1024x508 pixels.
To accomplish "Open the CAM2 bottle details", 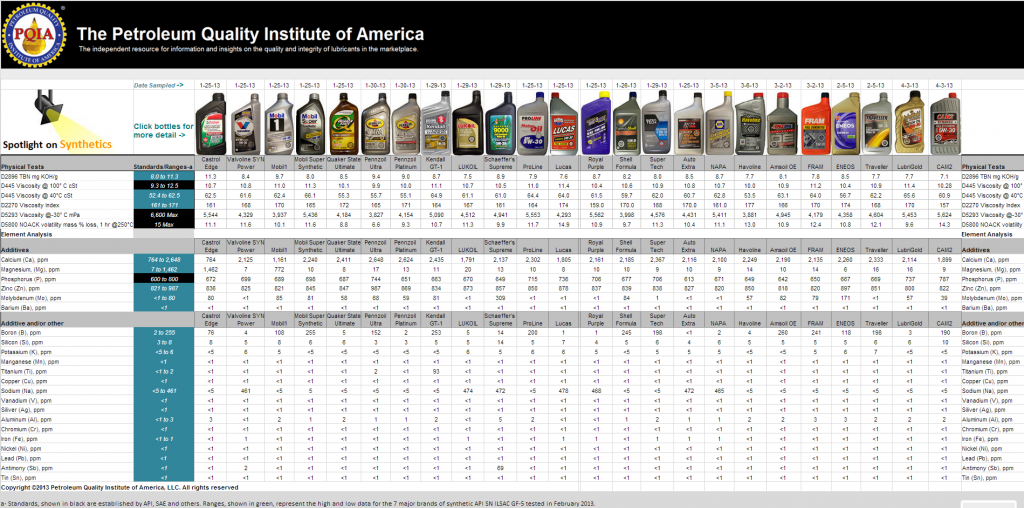I will click(943, 123).
